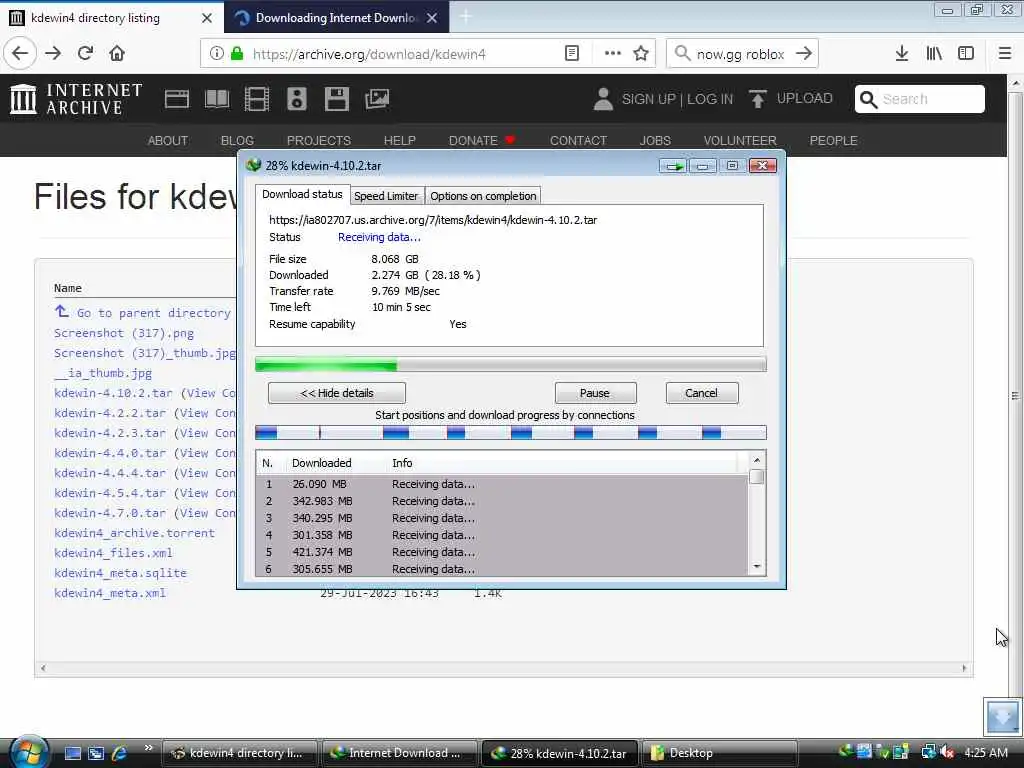Click the UPLOAD link

pos(805,99)
